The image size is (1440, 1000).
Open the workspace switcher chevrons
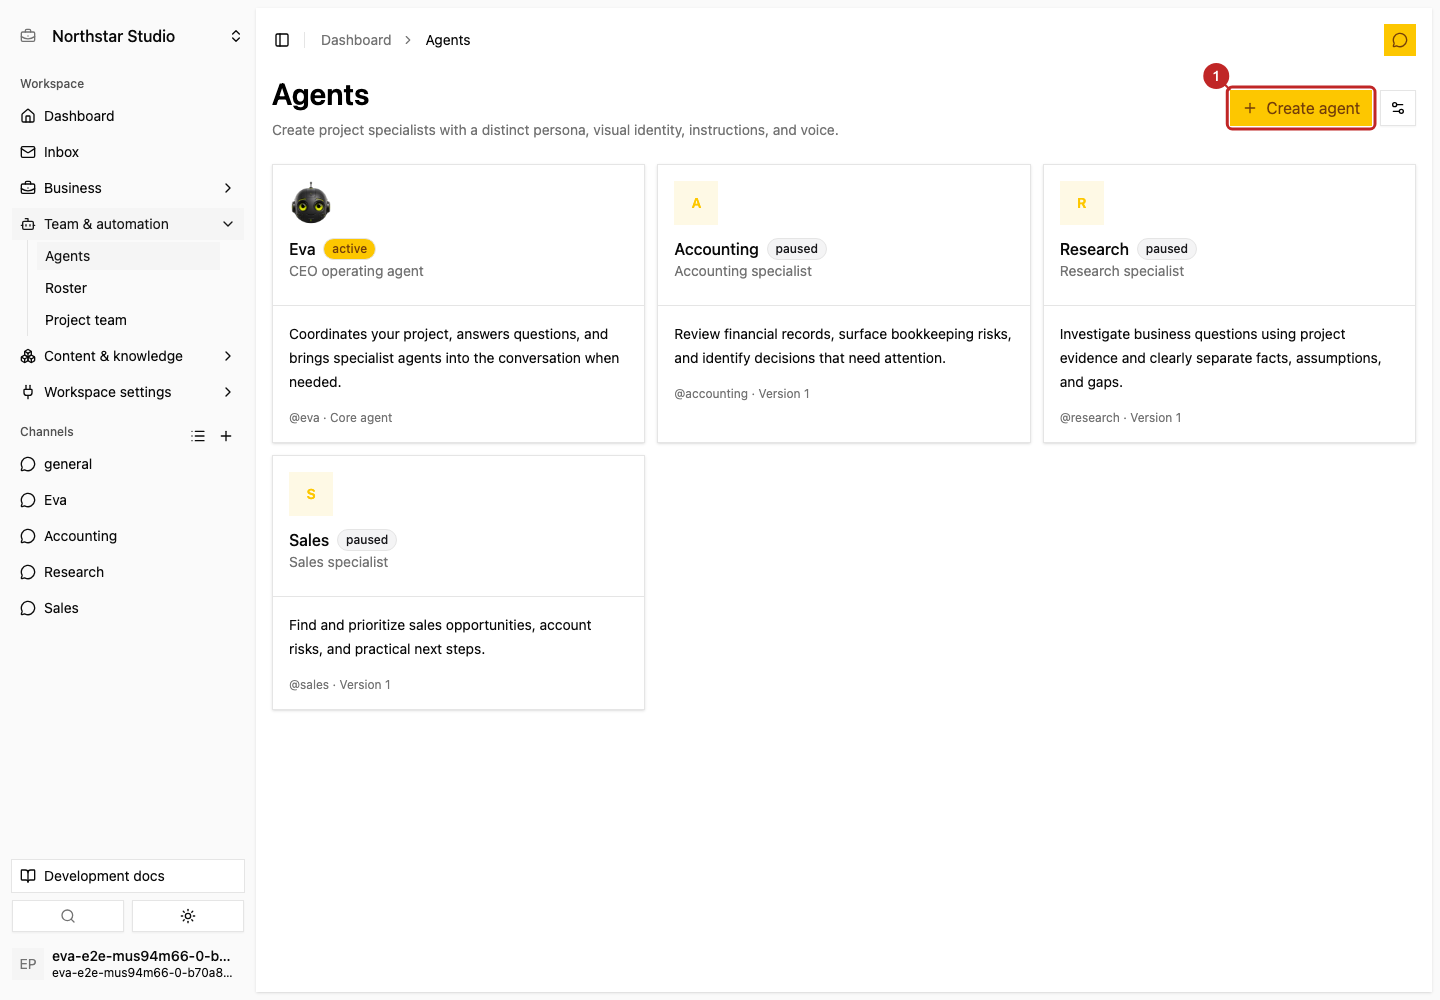click(x=236, y=36)
